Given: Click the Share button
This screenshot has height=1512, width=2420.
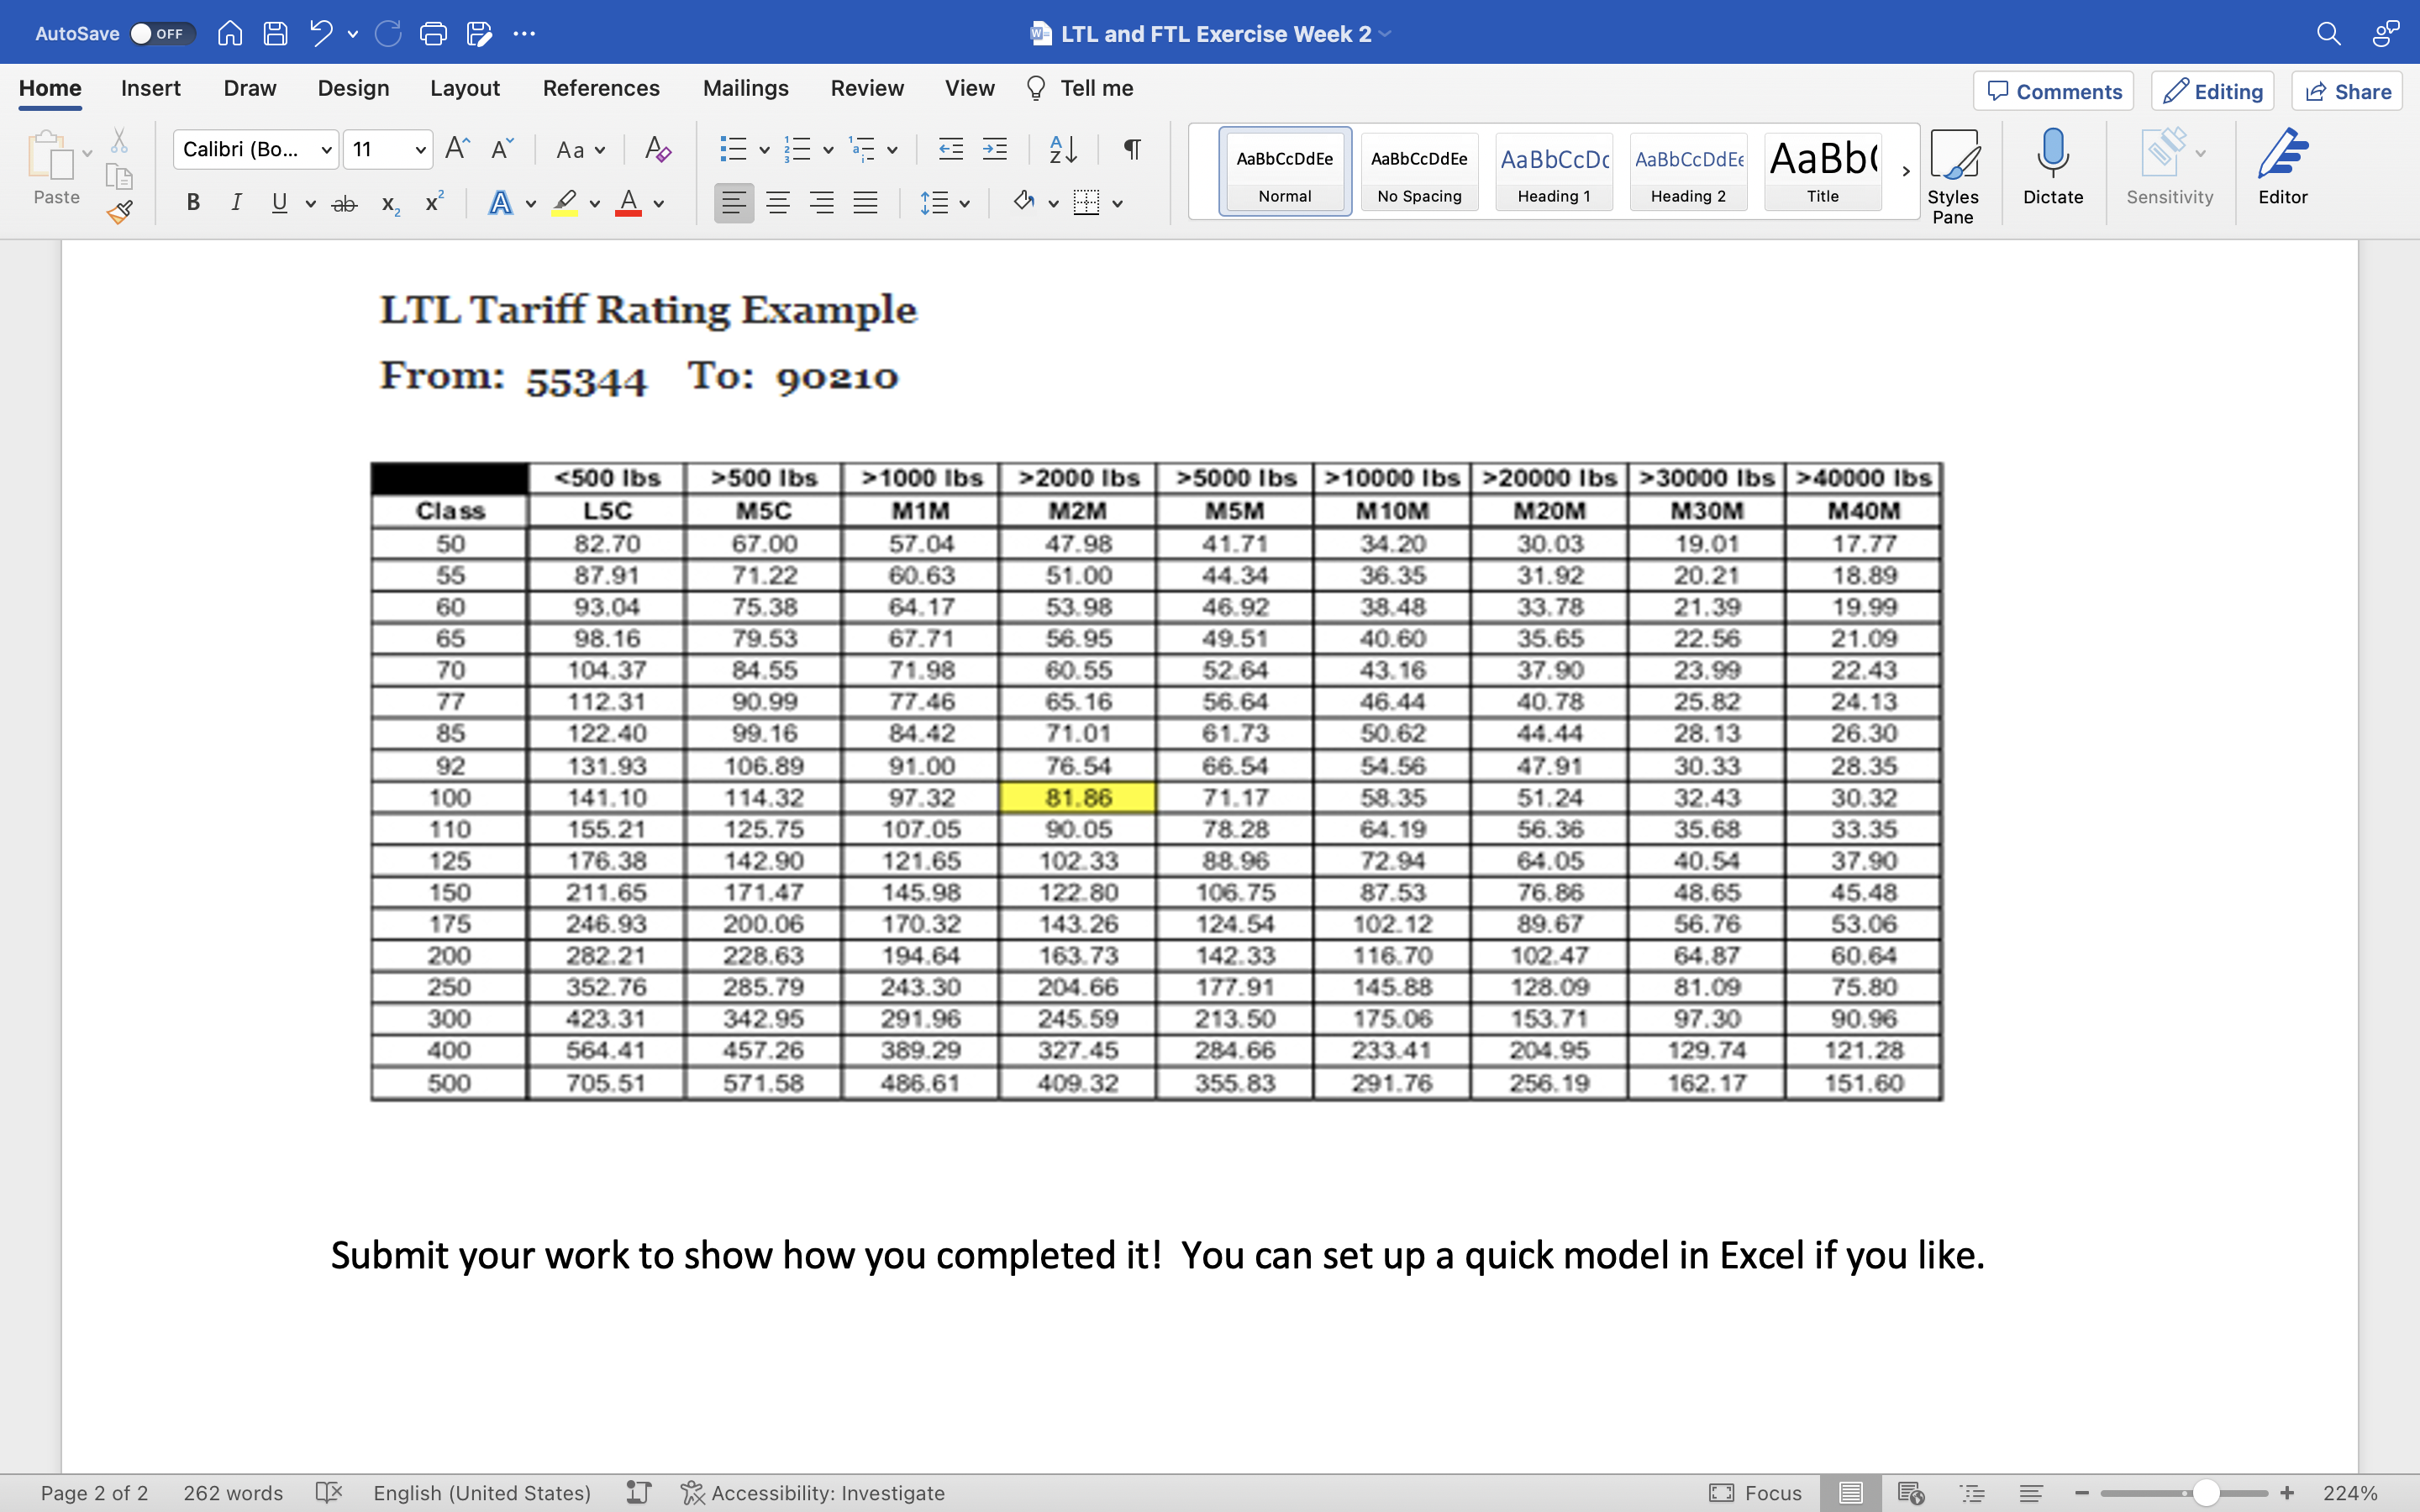Looking at the screenshot, I should click(x=2346, y=91).
